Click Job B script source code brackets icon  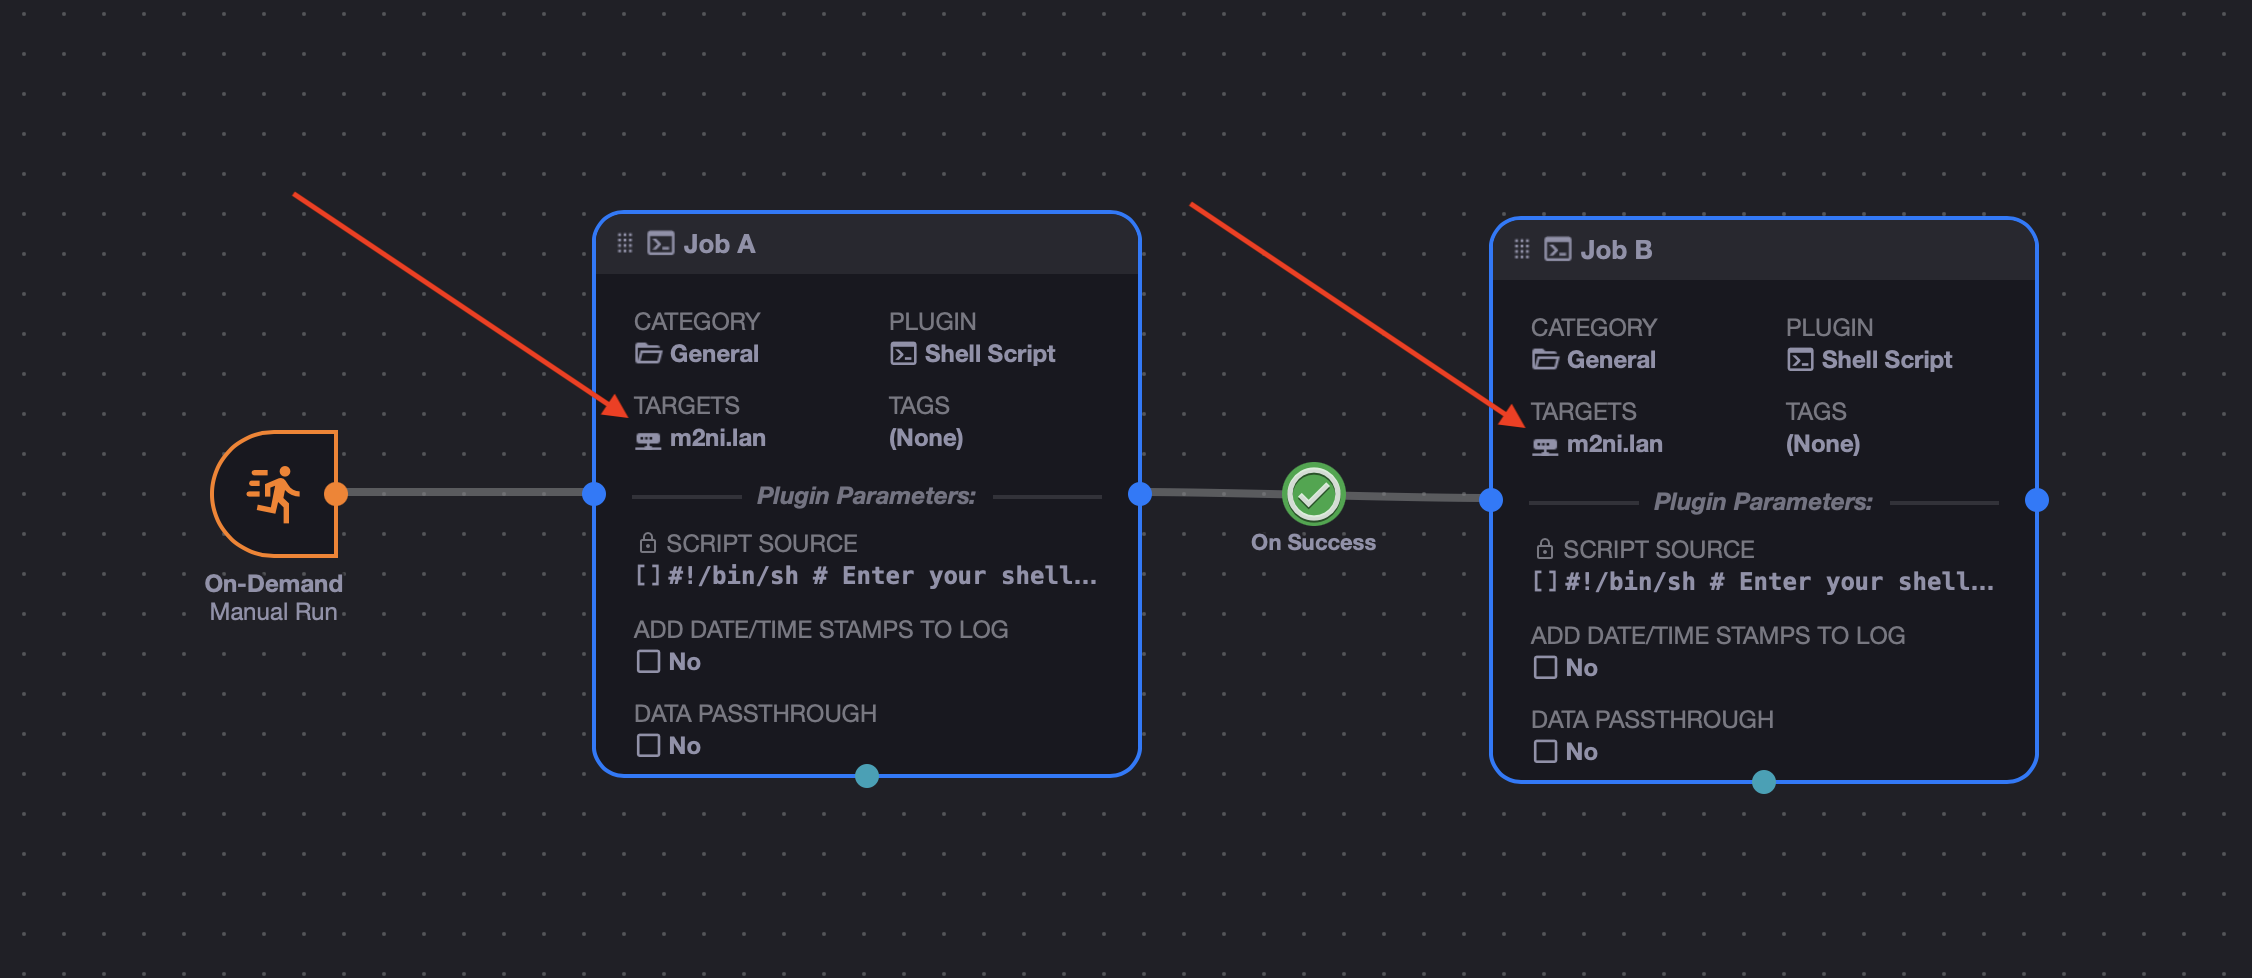(x=1545, y=582)
